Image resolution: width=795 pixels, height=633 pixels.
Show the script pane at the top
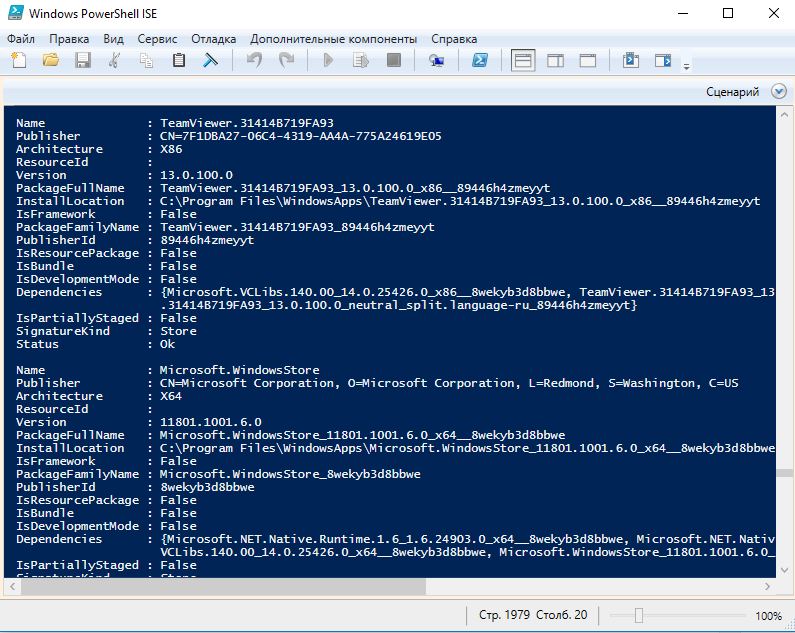click(523, 61)
